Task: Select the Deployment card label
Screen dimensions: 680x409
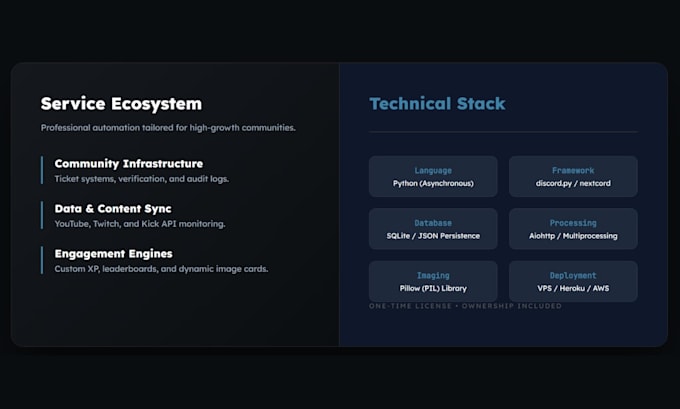Action: click(573, 275)
